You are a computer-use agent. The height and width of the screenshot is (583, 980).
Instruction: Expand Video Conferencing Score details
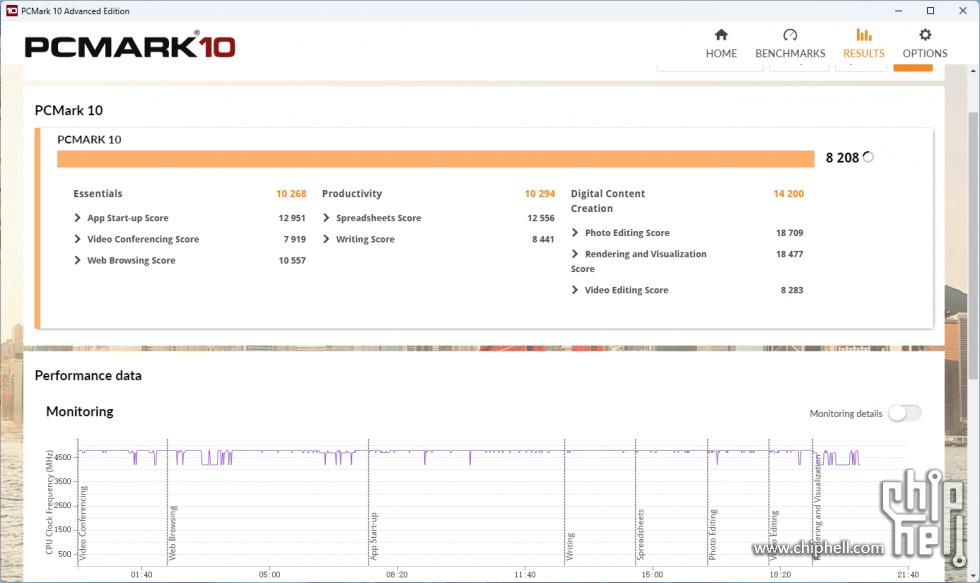78,239
